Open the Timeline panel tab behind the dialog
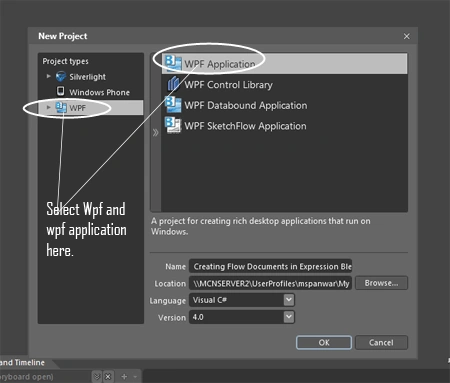The width and height of the screenshot is (450, 383). (23, 362)
